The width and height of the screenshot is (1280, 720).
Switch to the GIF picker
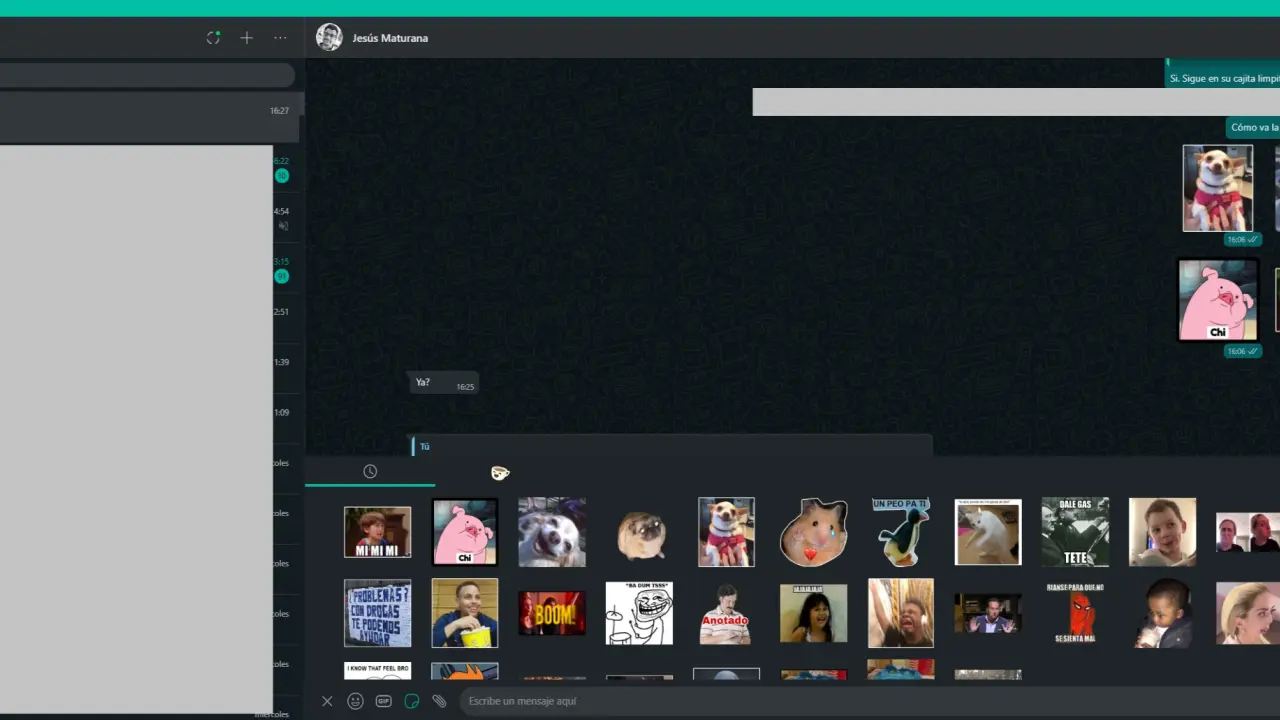pos(383,701)
